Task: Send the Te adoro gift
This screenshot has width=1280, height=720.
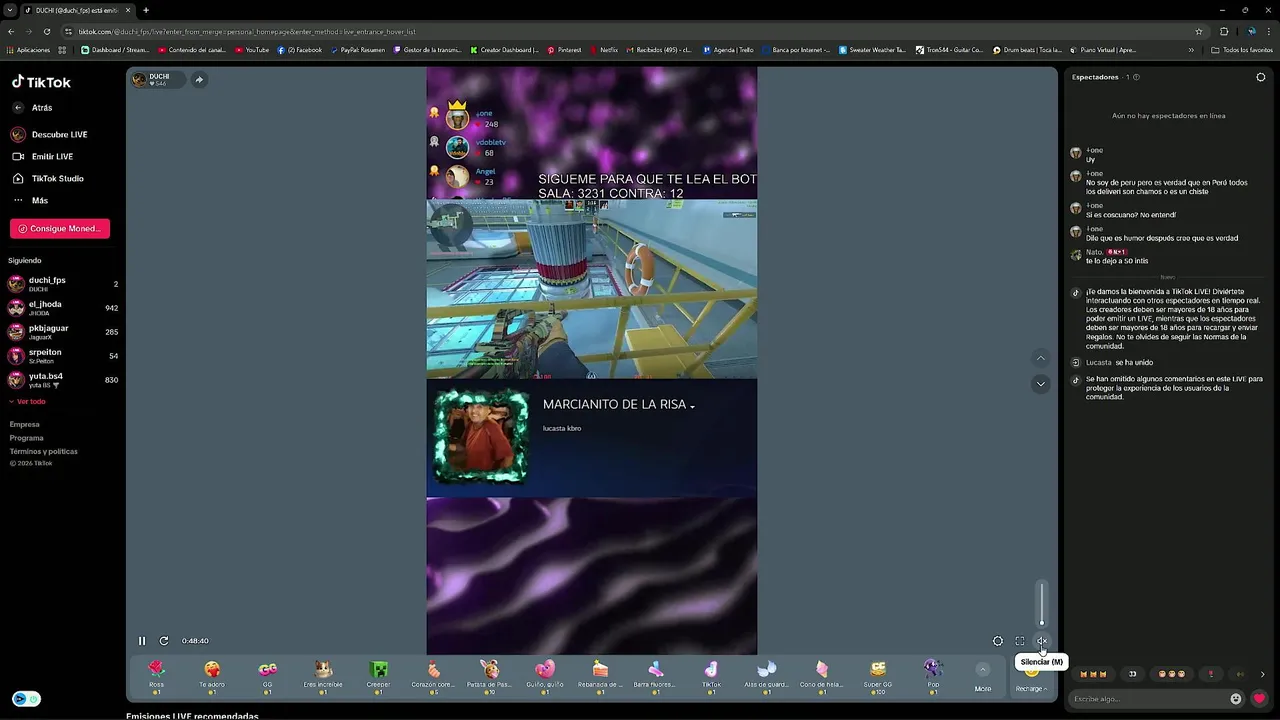Action: (x=212, y=676)
